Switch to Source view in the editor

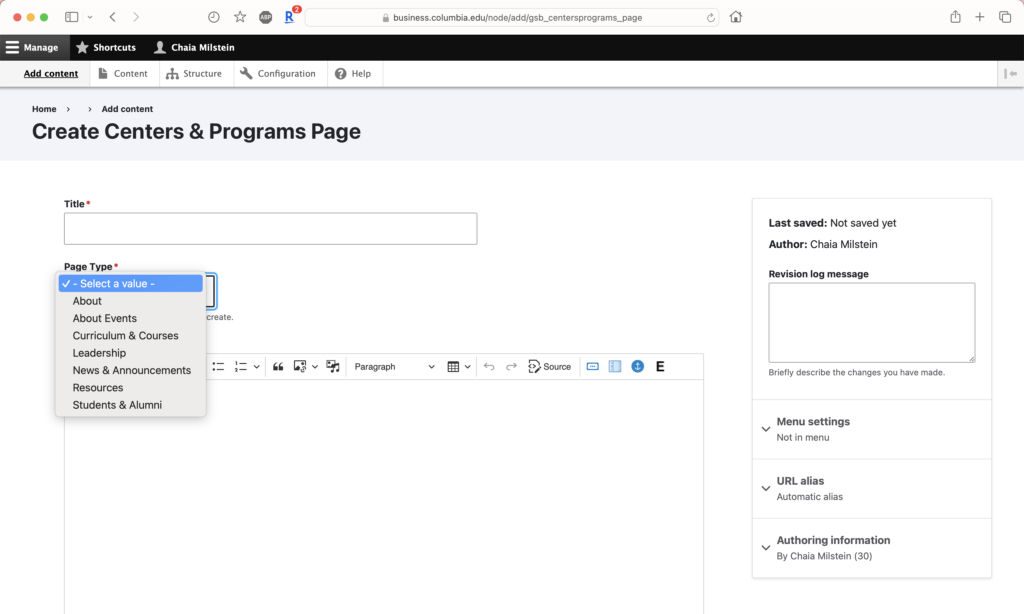pos(550,366)
